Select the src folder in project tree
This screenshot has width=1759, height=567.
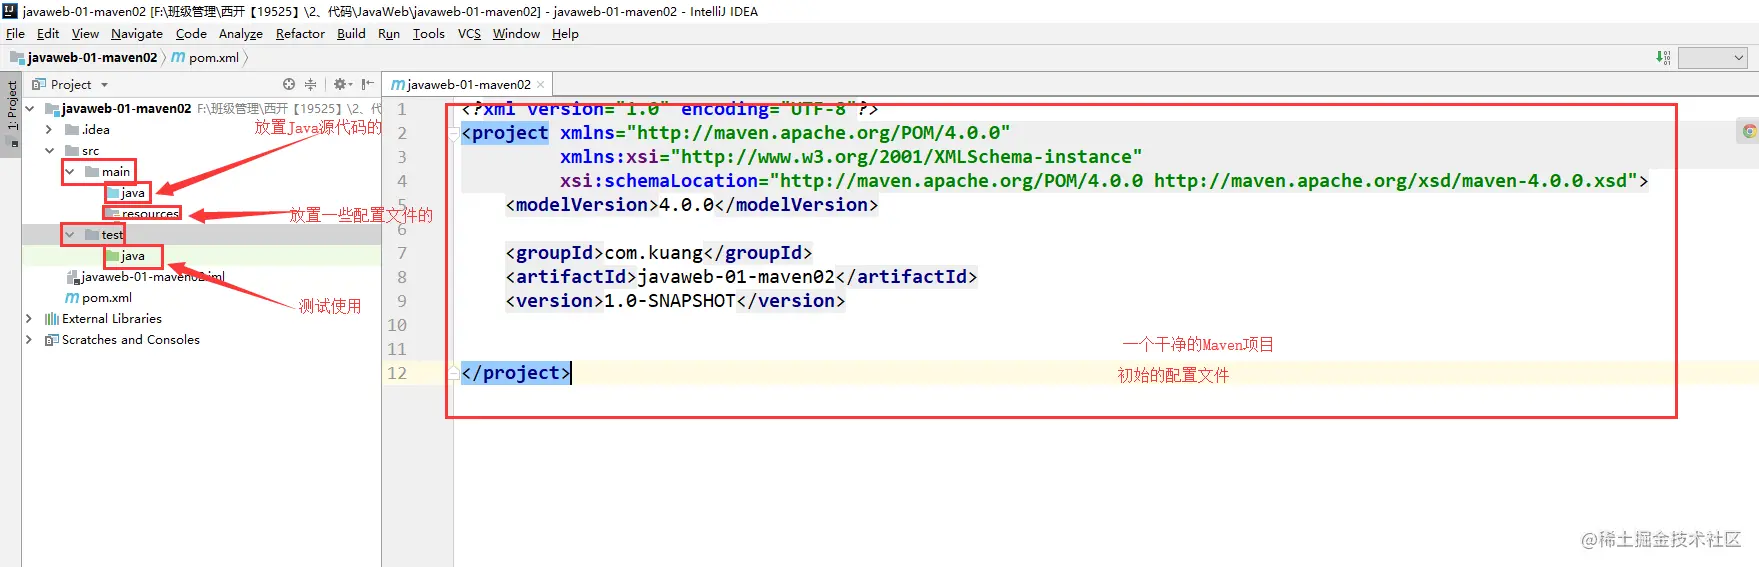tap(82, 151)
